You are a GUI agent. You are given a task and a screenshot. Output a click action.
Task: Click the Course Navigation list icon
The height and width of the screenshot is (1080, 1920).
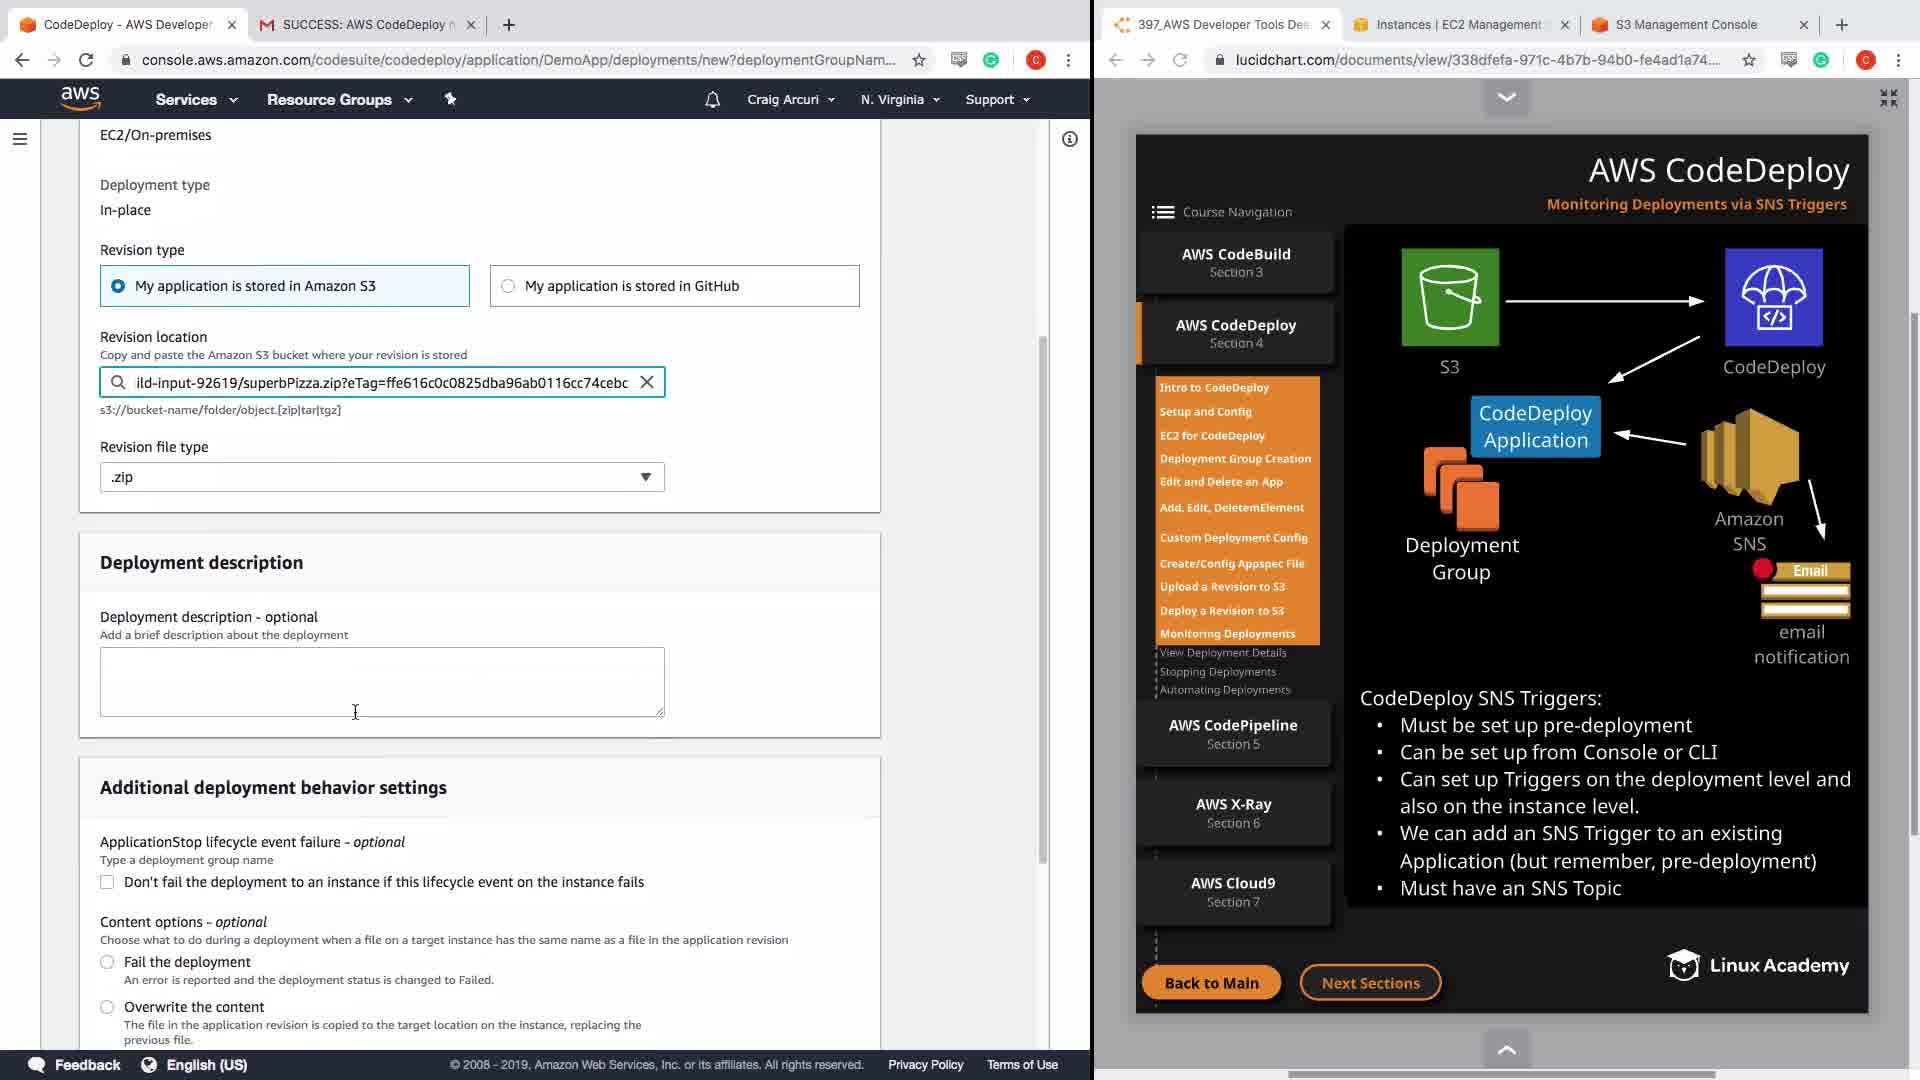tap(1162, 212)
